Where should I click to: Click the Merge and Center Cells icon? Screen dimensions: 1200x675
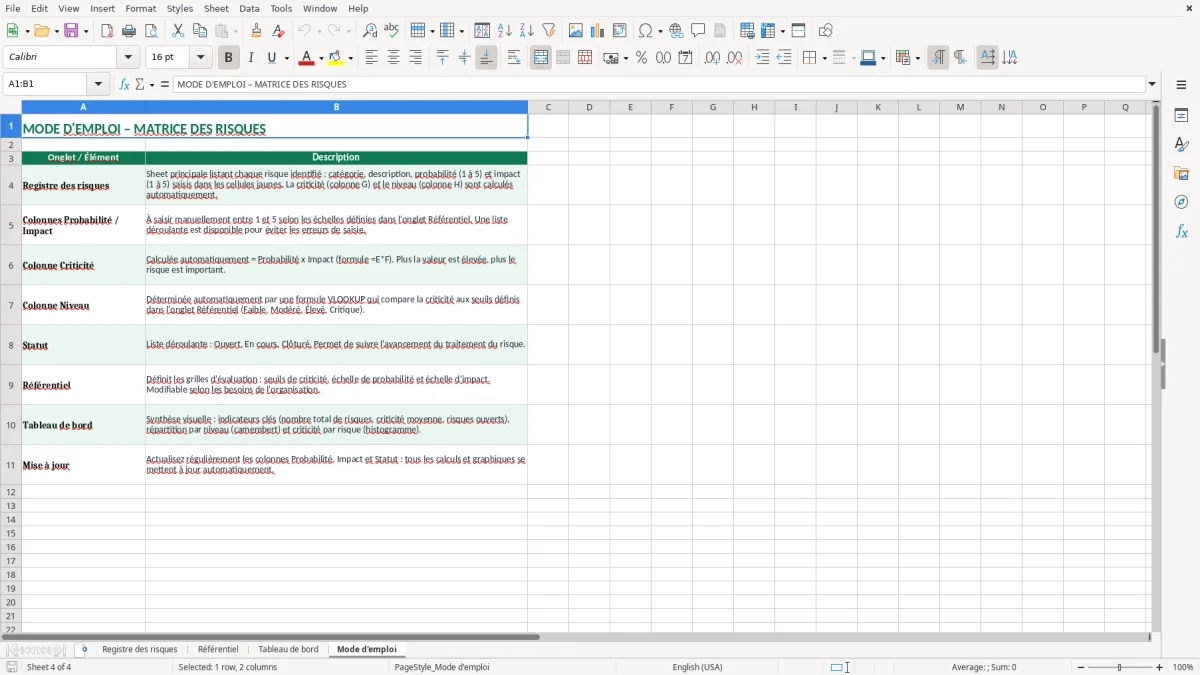click(541, 58)
